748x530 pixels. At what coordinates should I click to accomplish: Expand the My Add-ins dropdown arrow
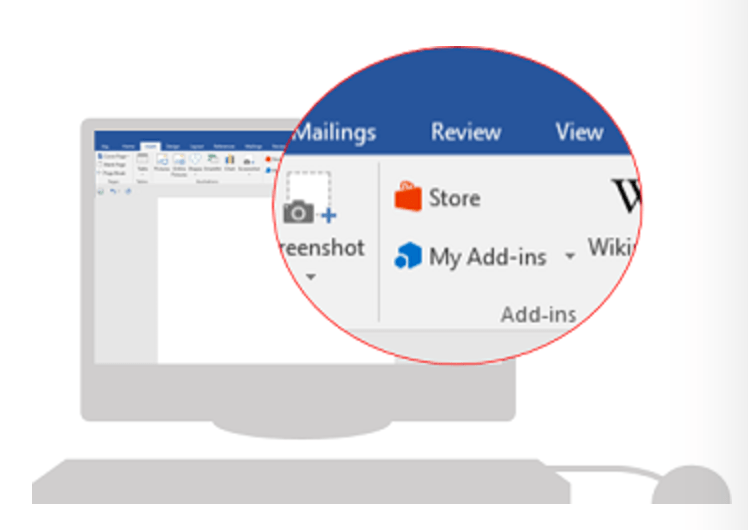pyautogui.click(x=570, y=256)
